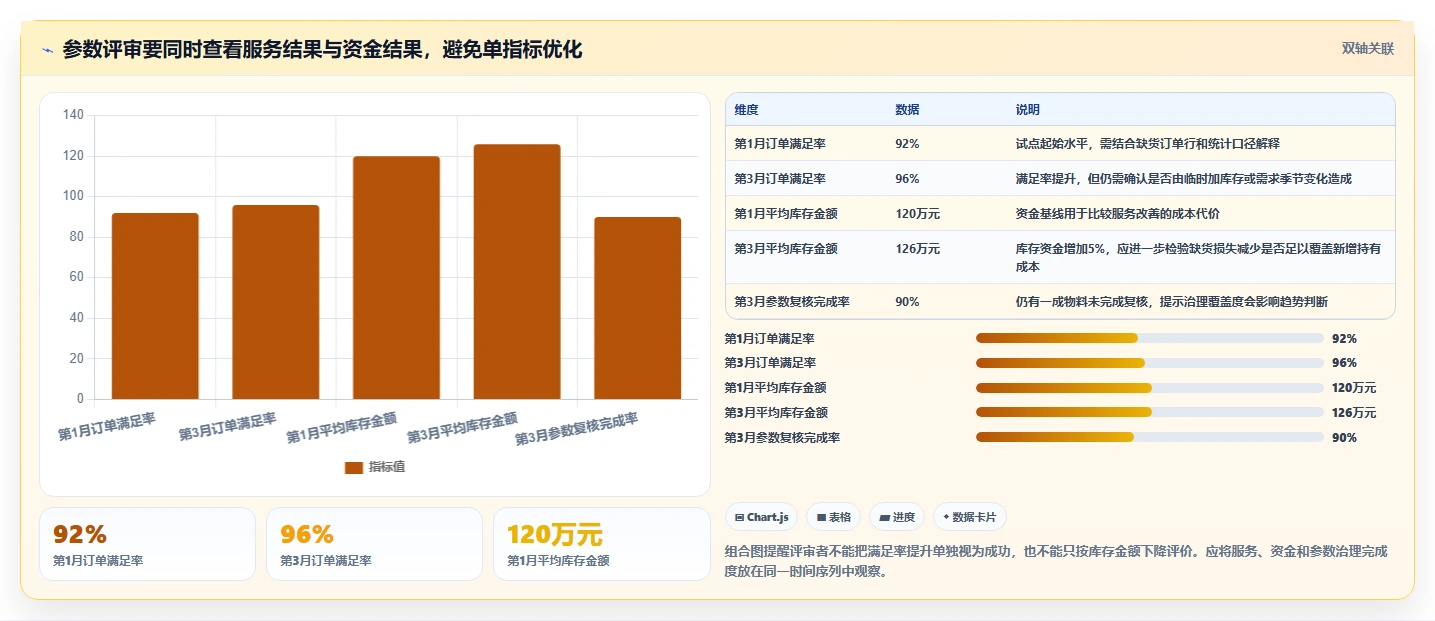Toggle the 指标值 legend color box

tap(354, 467)
